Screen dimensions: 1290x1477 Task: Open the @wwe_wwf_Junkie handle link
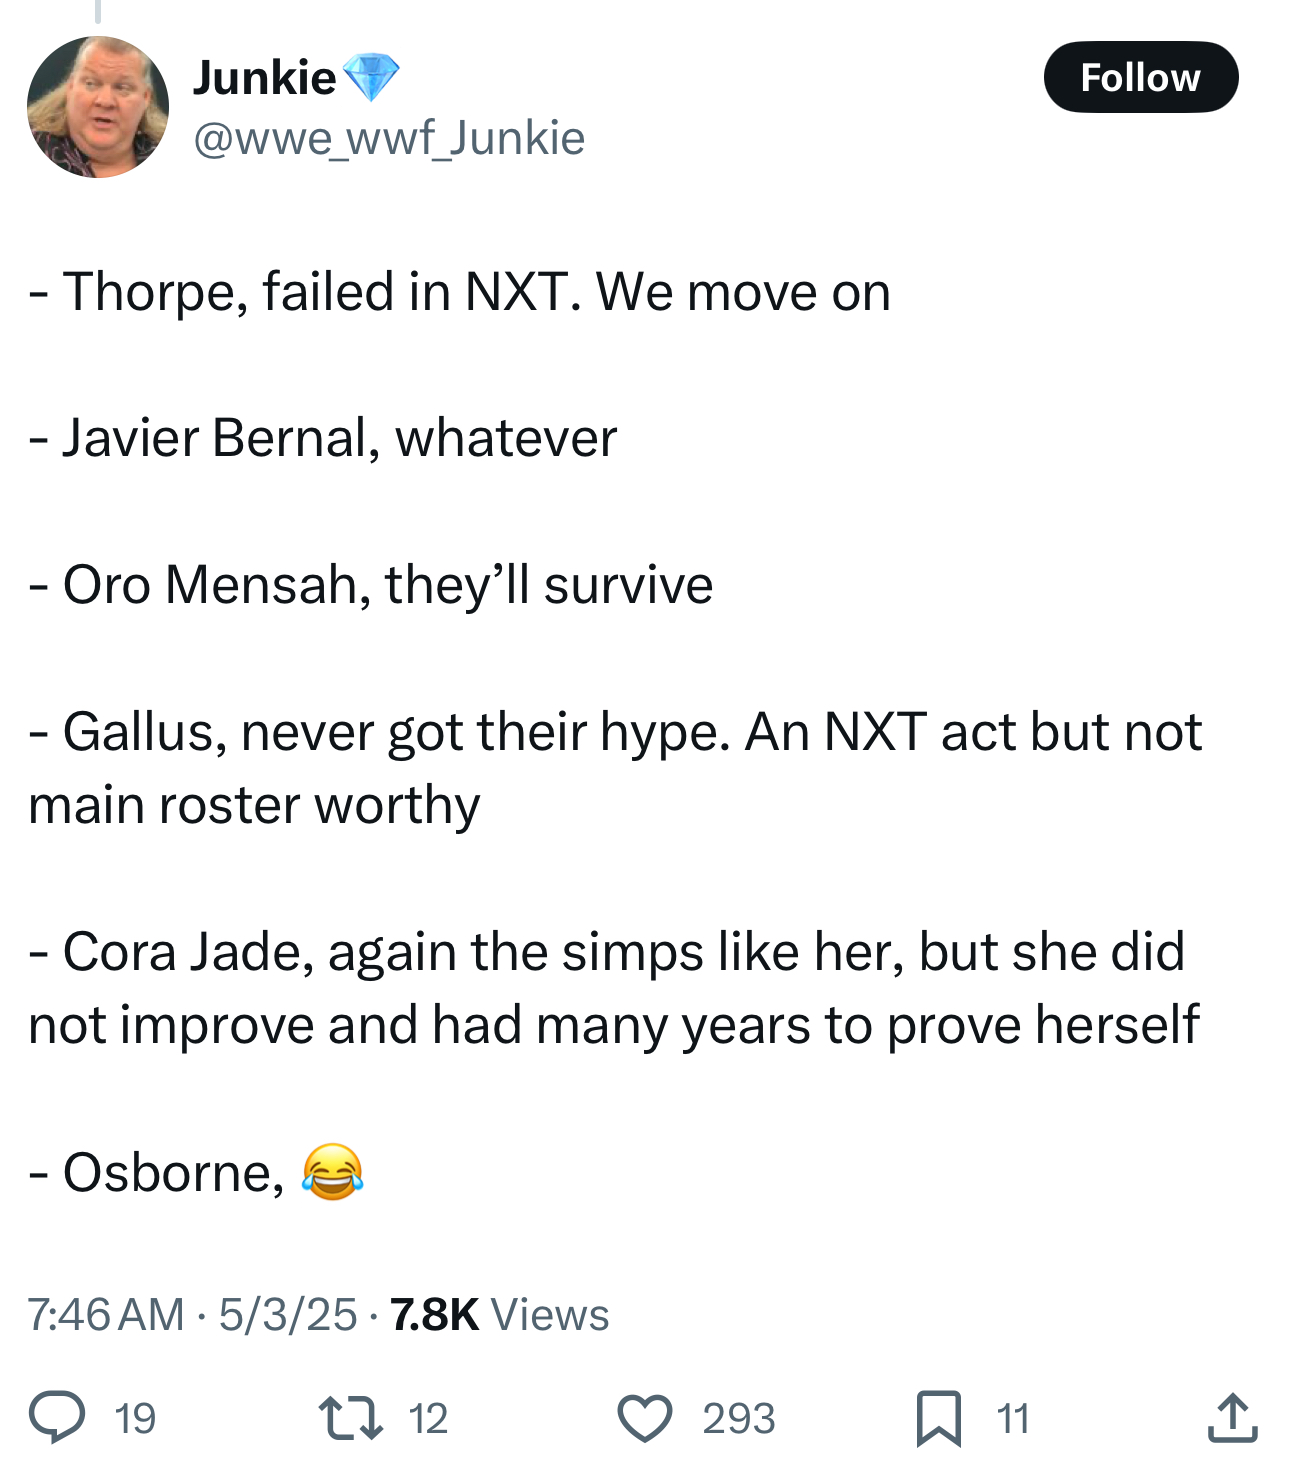(x=388, y=138)
